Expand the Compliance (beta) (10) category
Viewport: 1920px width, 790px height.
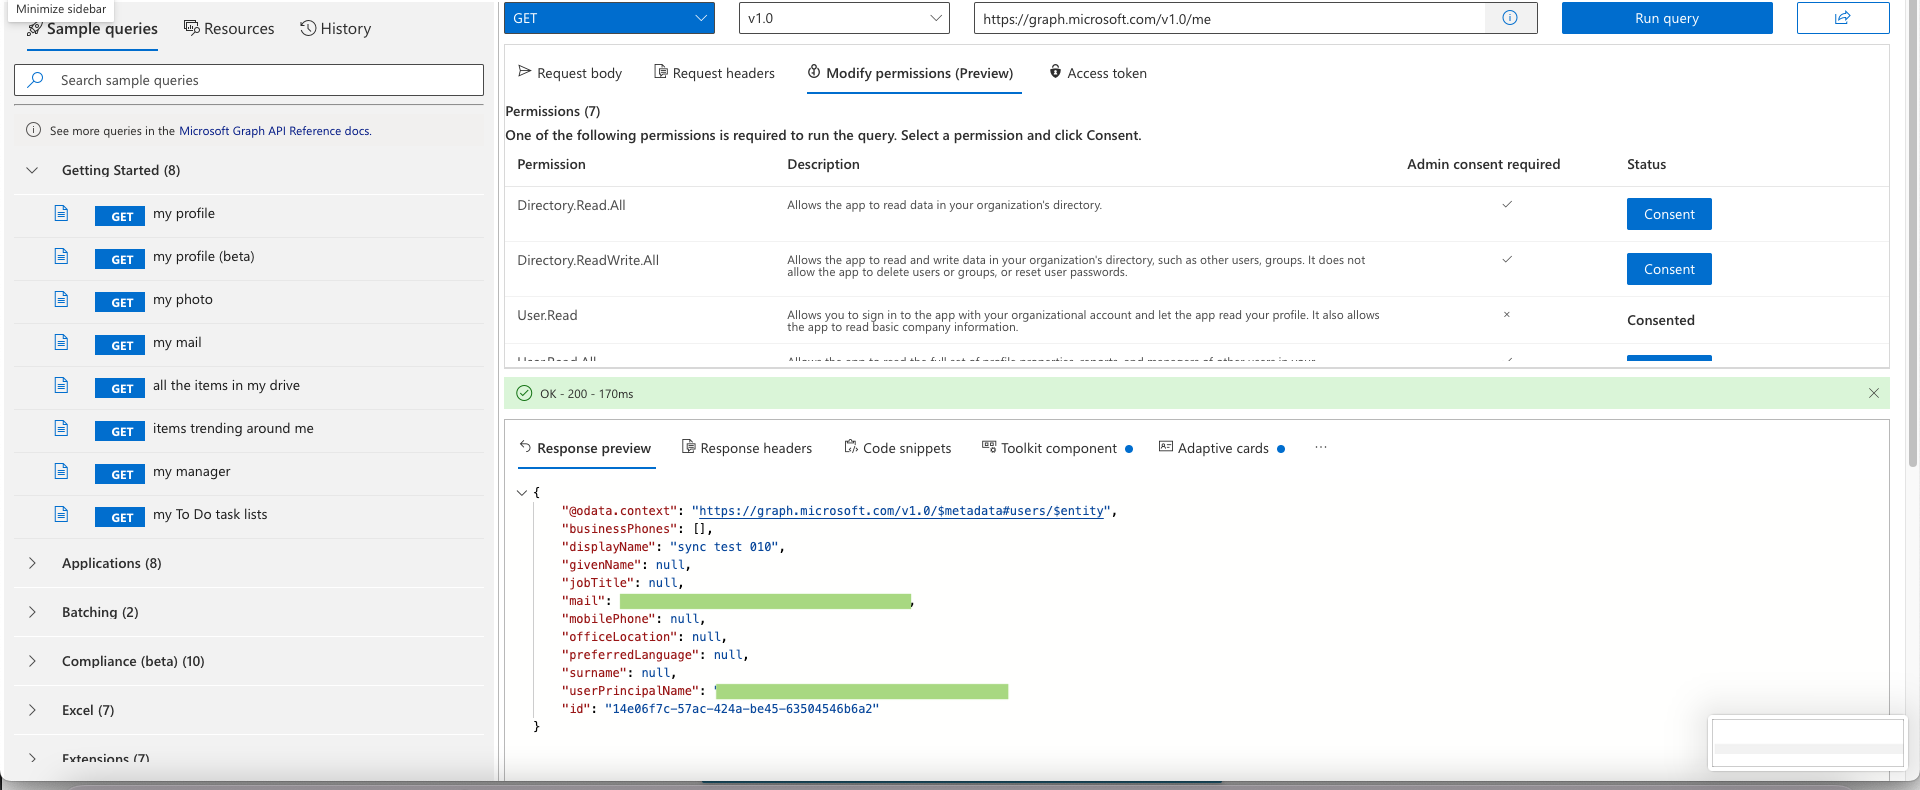click(32, 661)
